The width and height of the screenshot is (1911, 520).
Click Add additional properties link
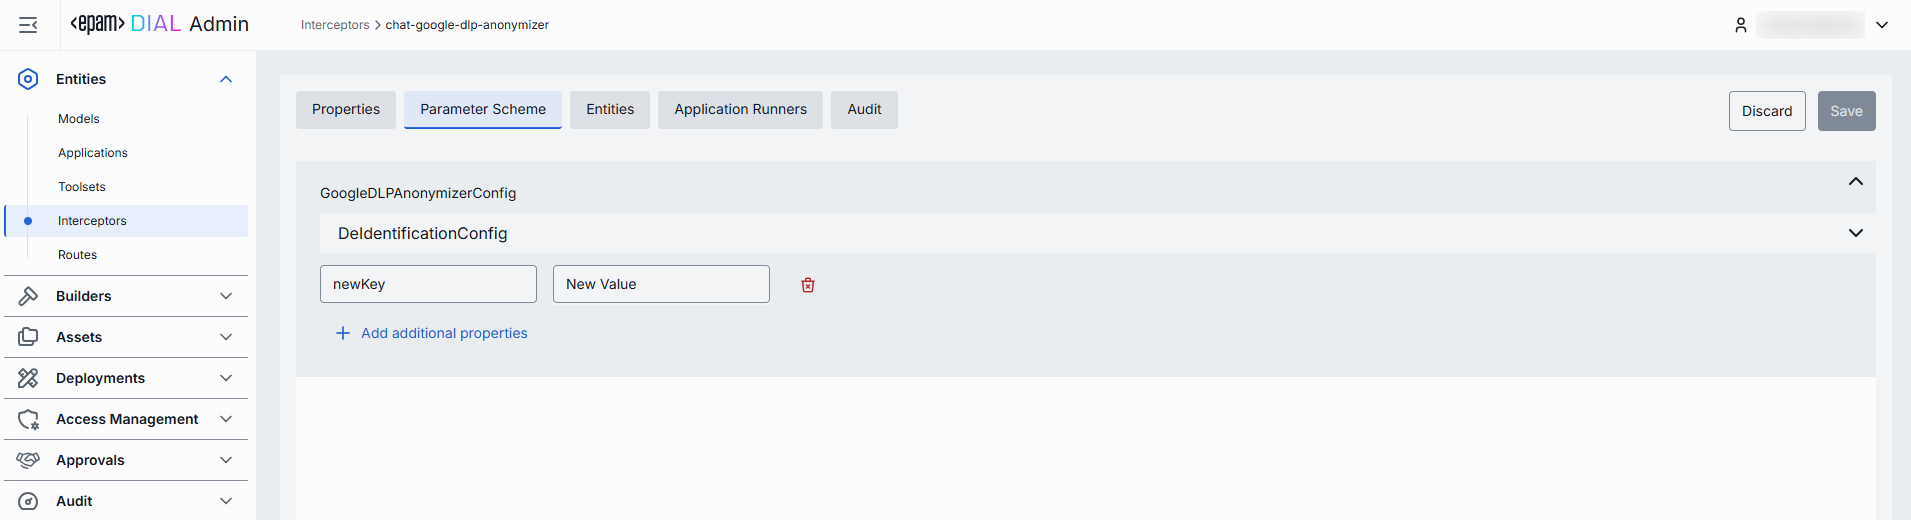click(443, 333)
